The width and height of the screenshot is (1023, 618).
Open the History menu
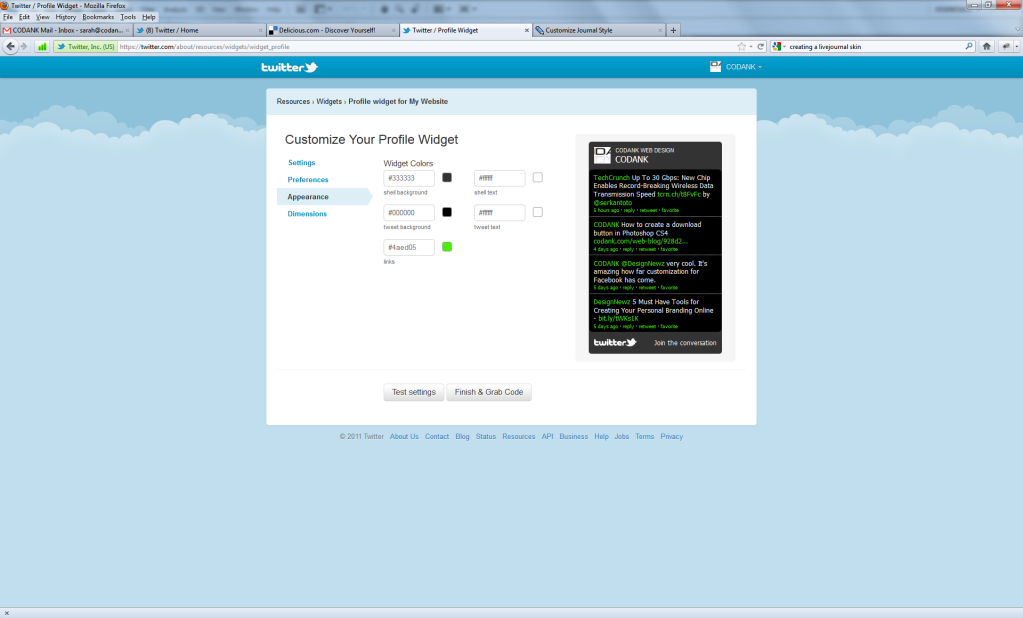tap(65, 17)
